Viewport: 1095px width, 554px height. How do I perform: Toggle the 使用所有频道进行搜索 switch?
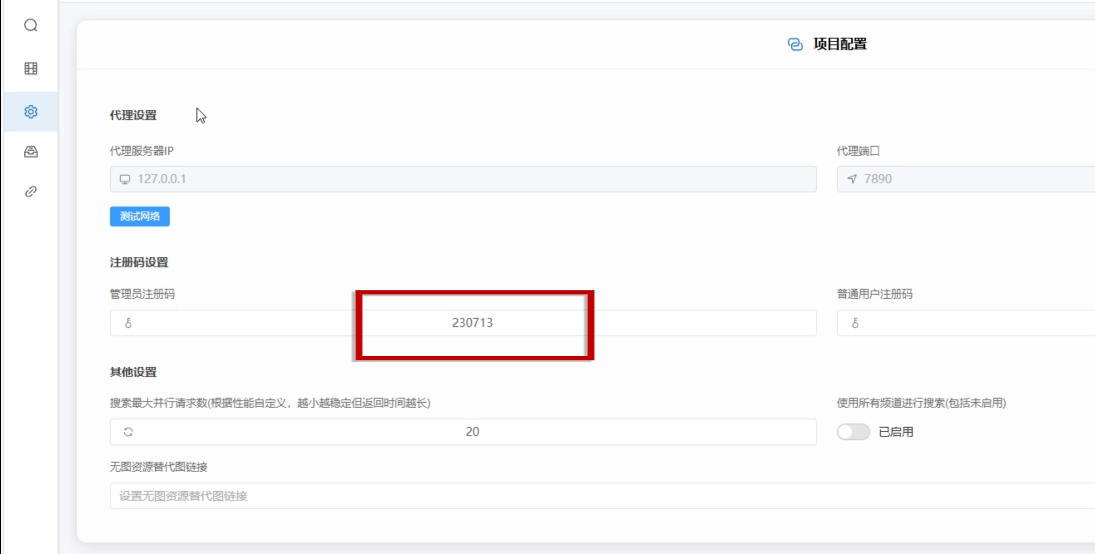point(853,432)
